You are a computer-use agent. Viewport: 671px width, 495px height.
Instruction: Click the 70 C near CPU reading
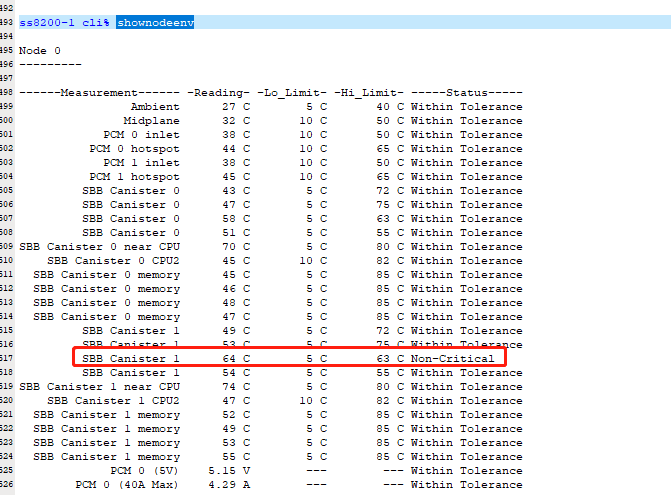tap(236, 247)
